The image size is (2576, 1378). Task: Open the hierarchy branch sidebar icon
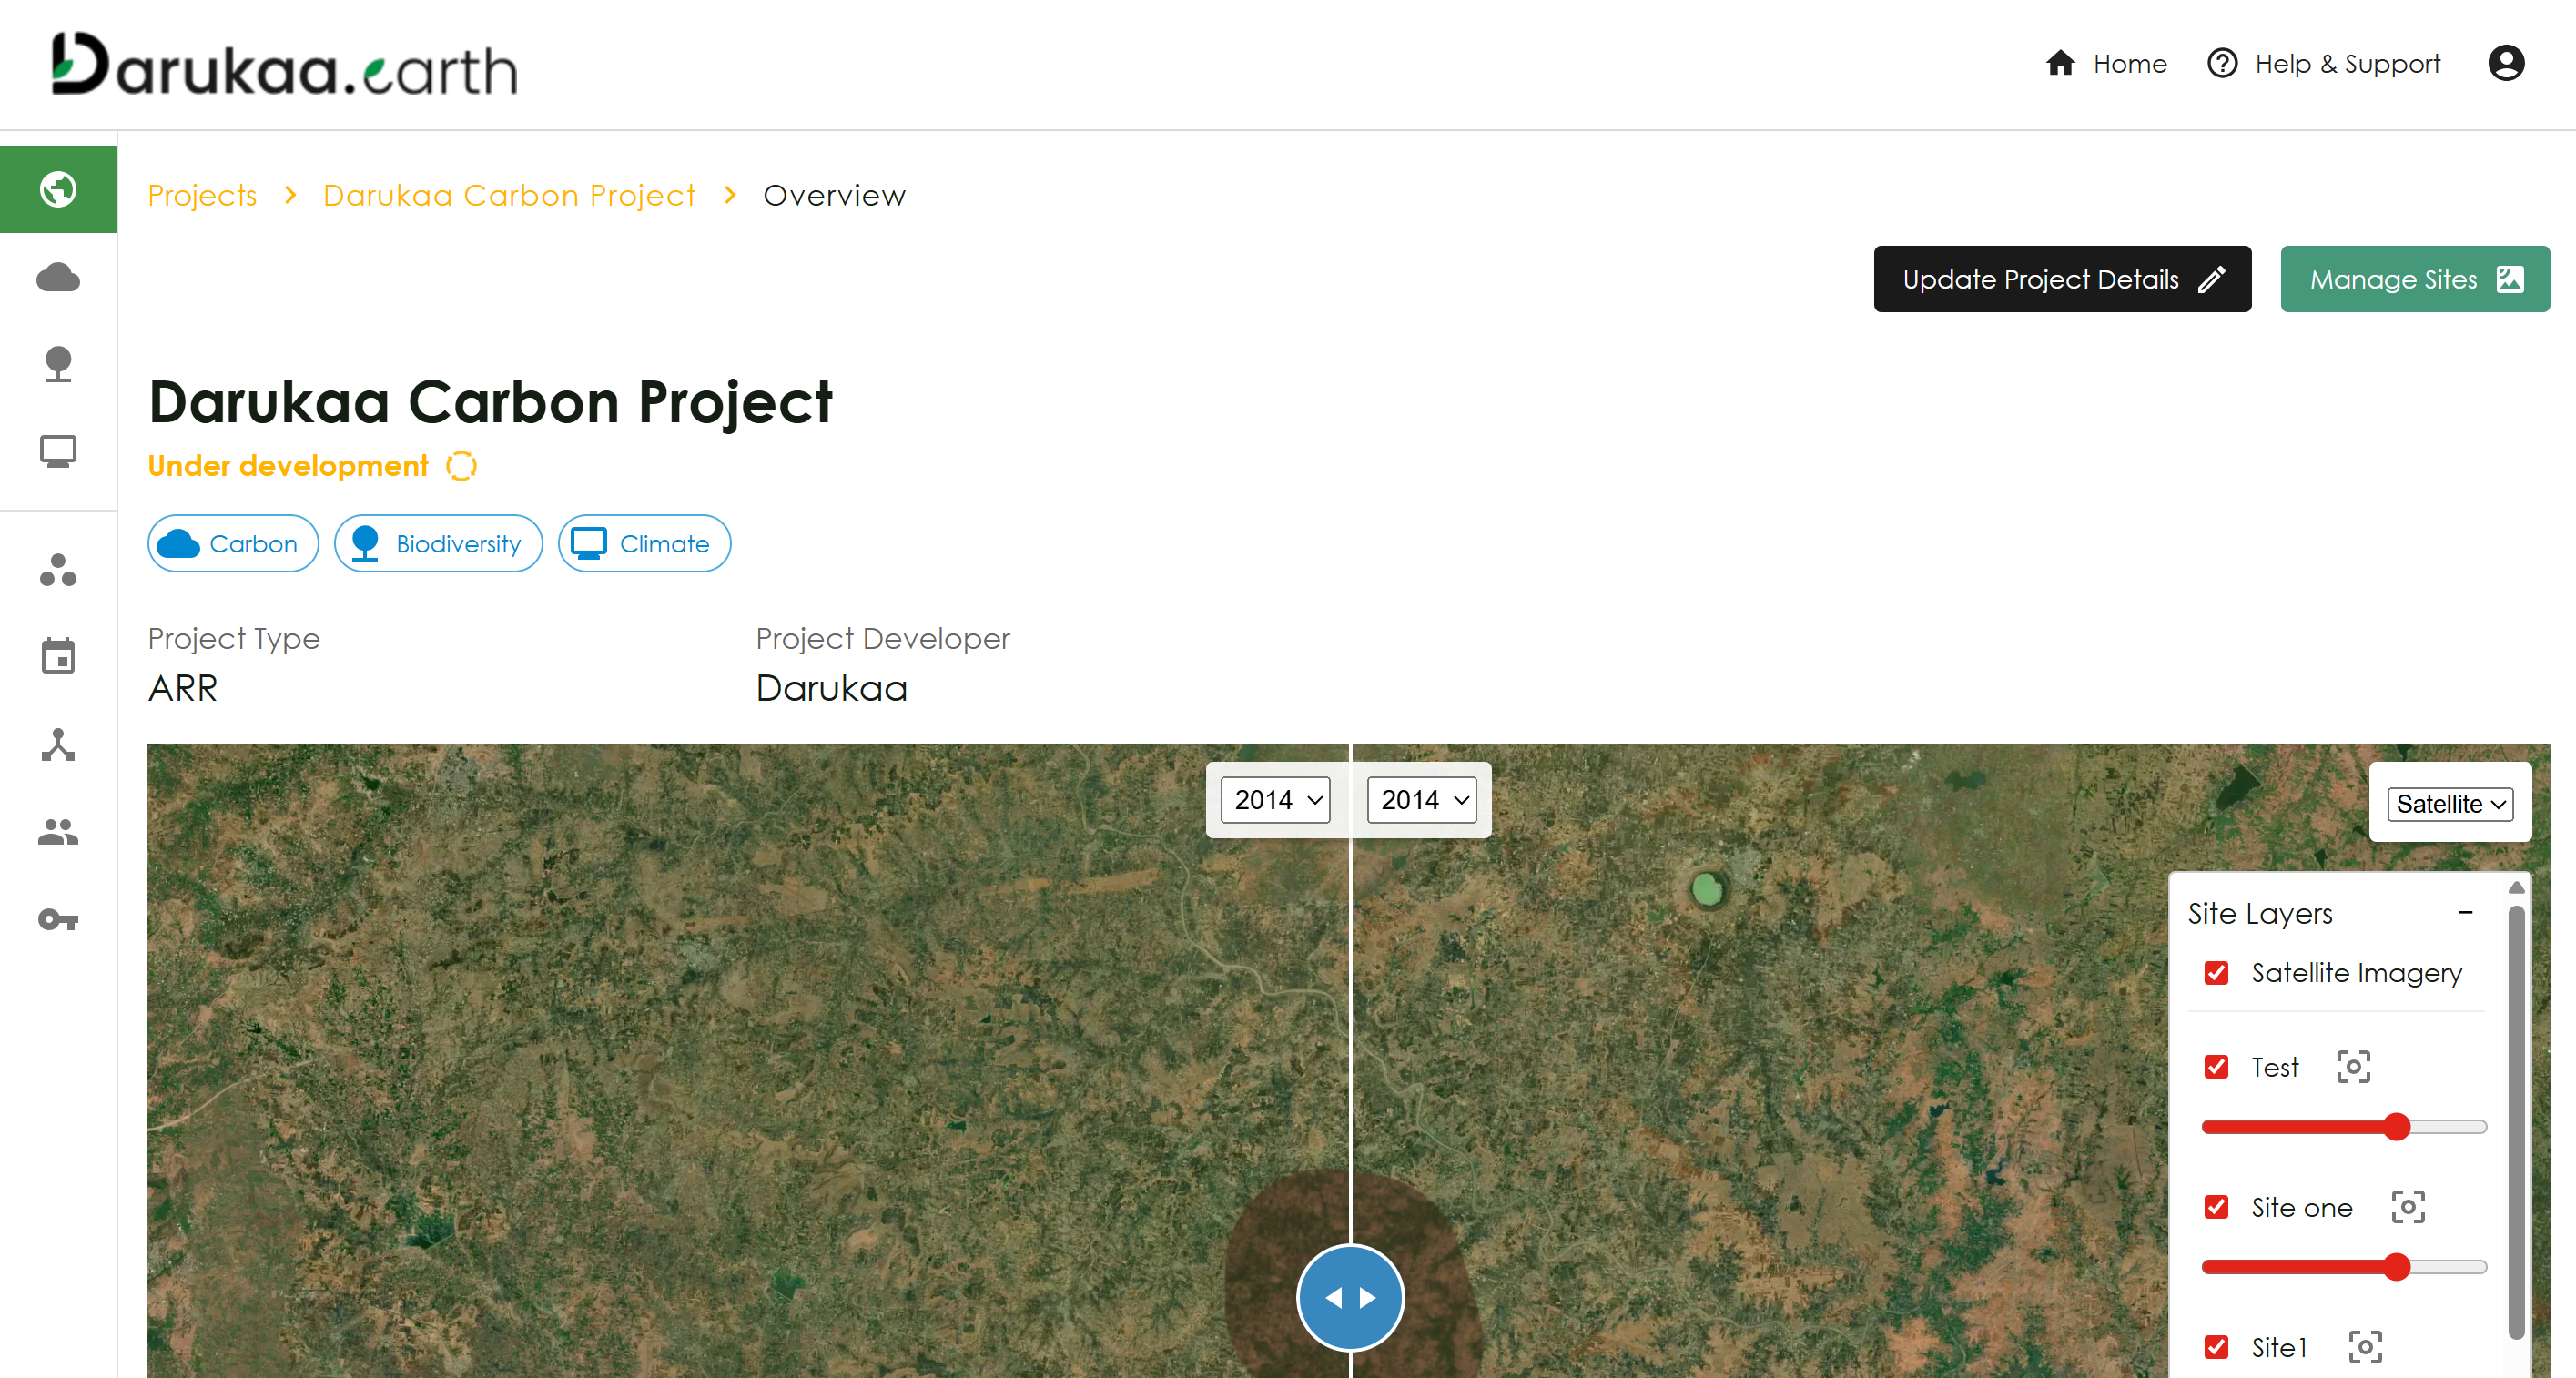[58, 745]
